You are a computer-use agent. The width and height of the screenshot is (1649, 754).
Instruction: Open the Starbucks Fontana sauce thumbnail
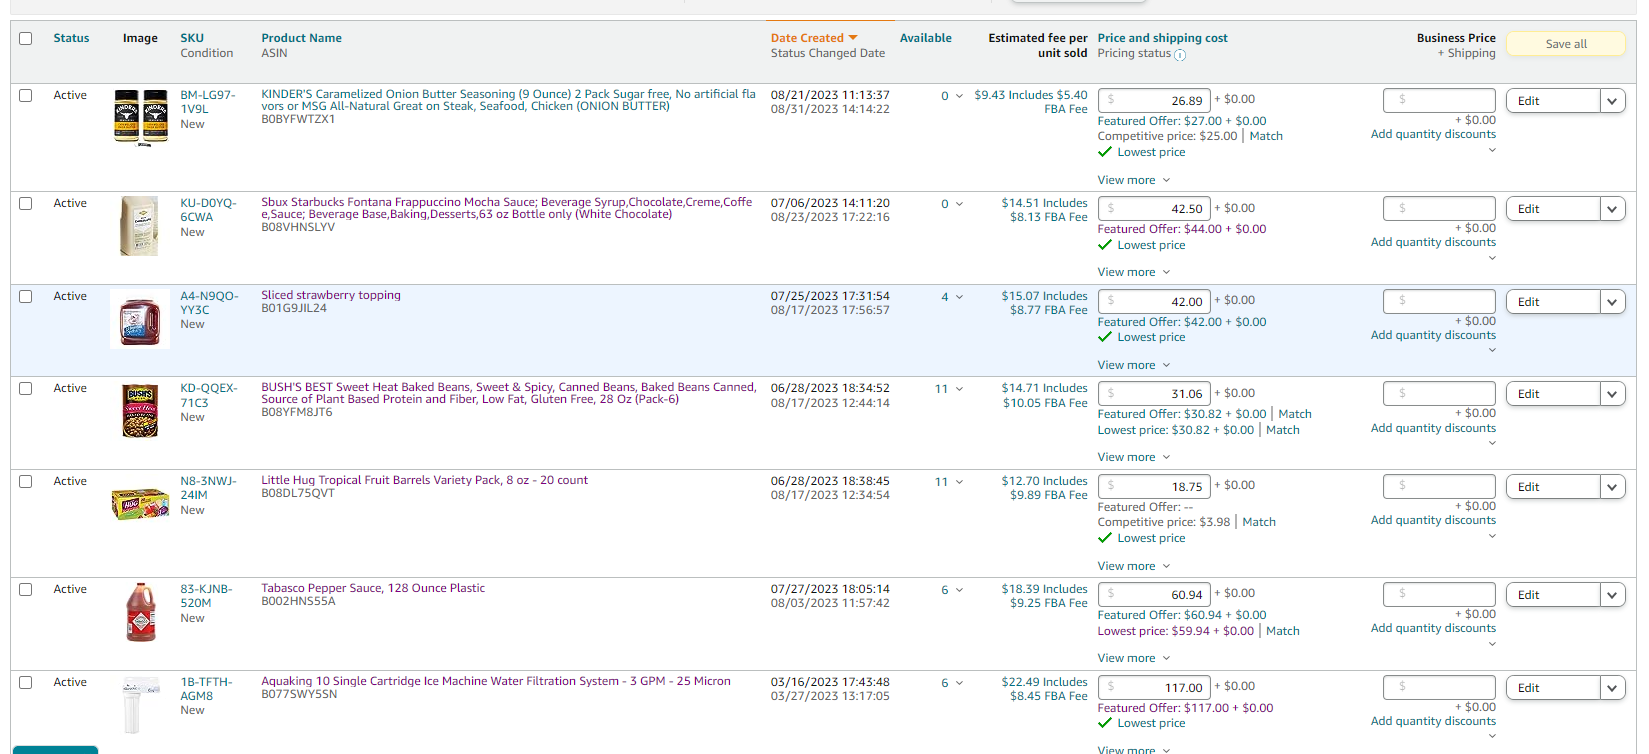click(140, 226)
